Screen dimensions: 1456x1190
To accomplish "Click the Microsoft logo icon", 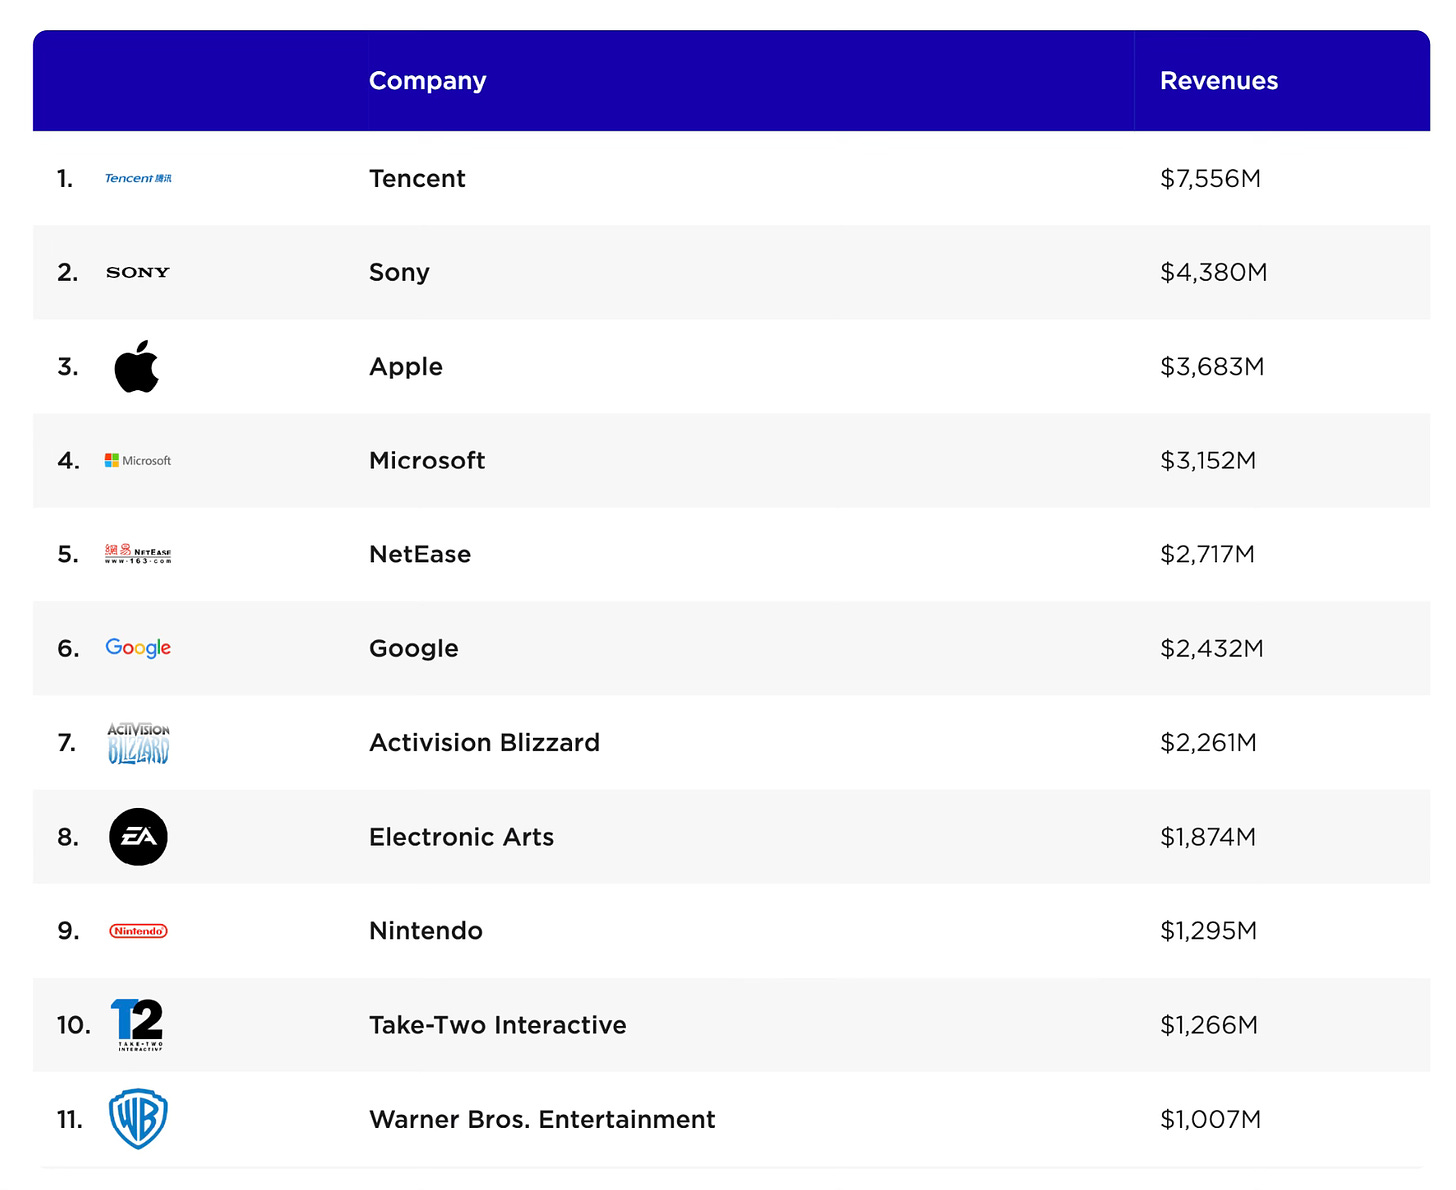I will 138,460.
